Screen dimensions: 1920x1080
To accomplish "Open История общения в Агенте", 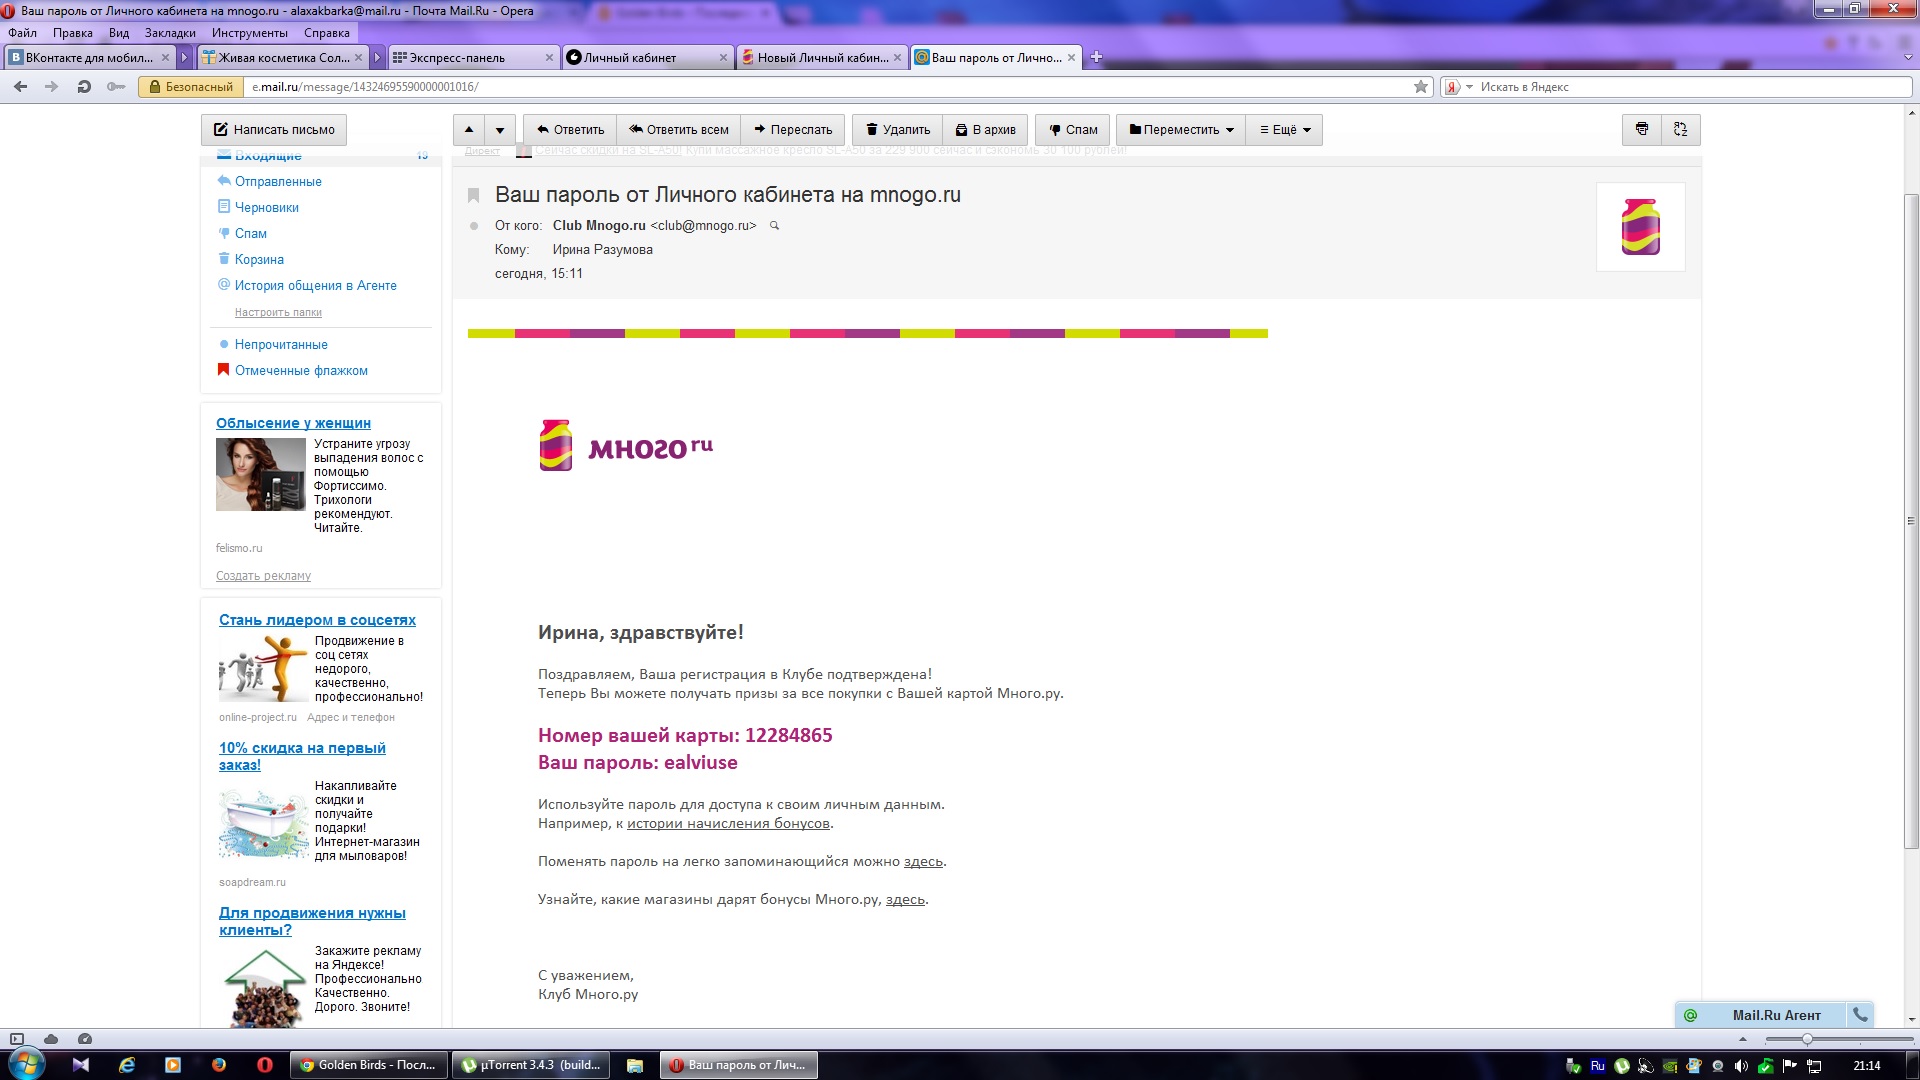I will point(315,286).
